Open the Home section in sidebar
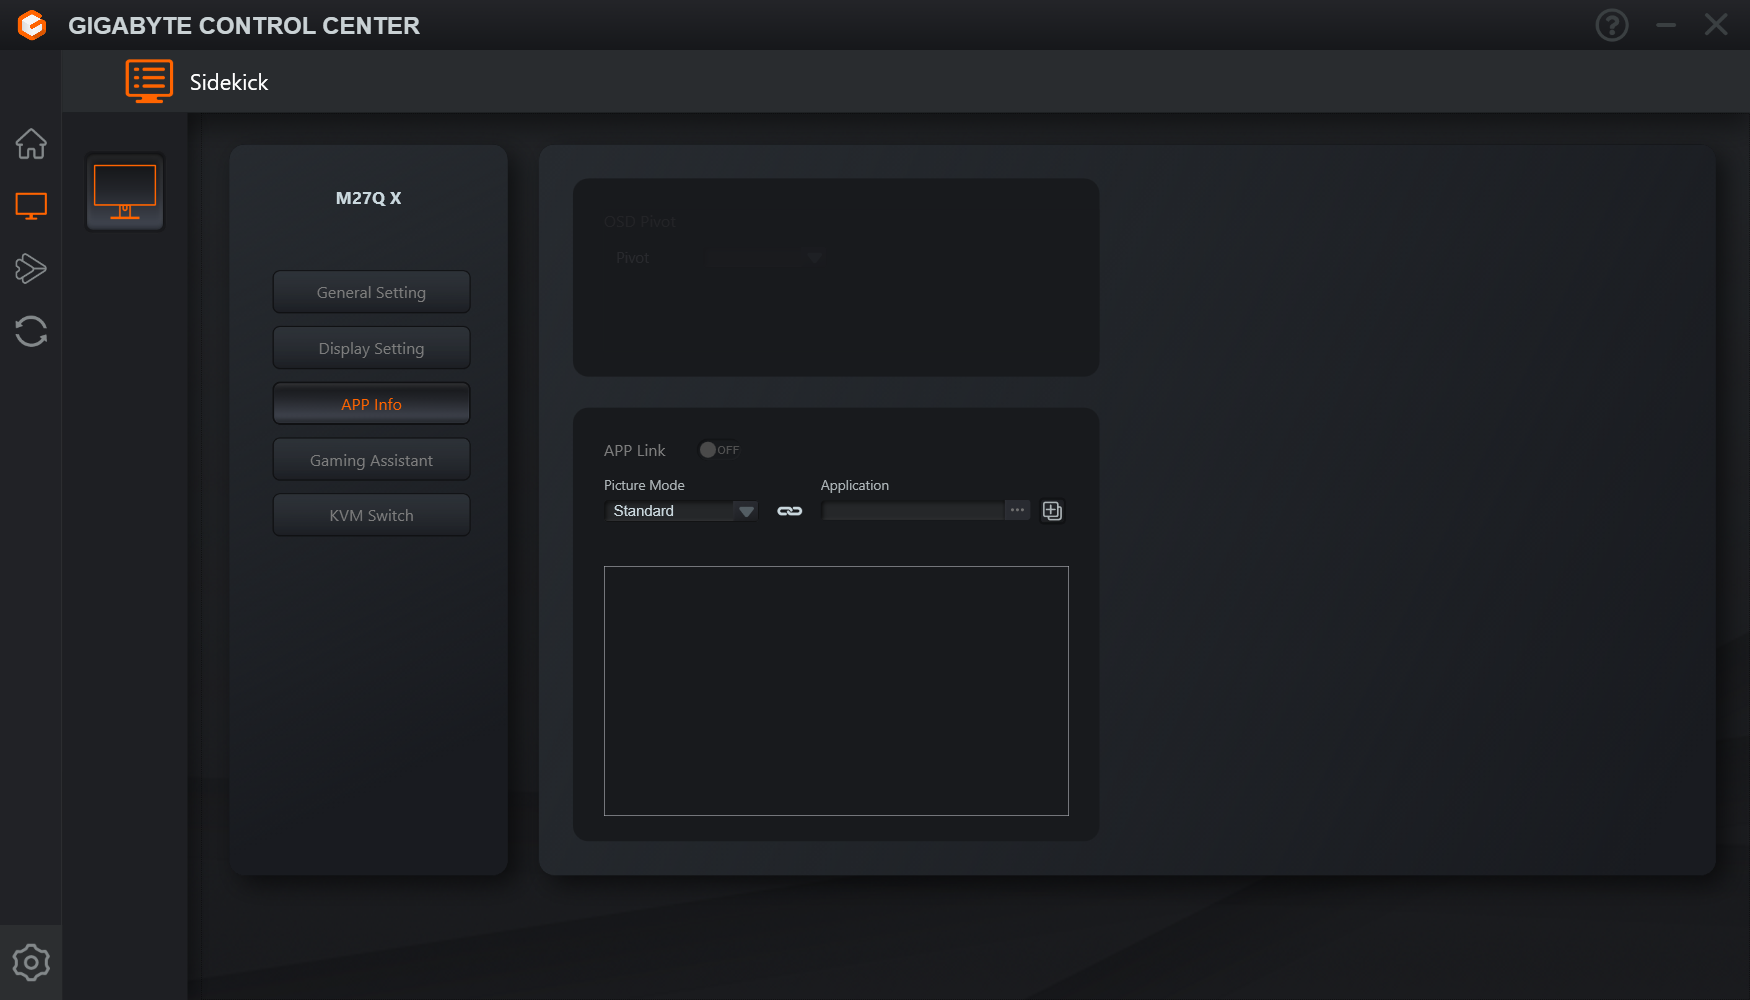 pos(31,144)
